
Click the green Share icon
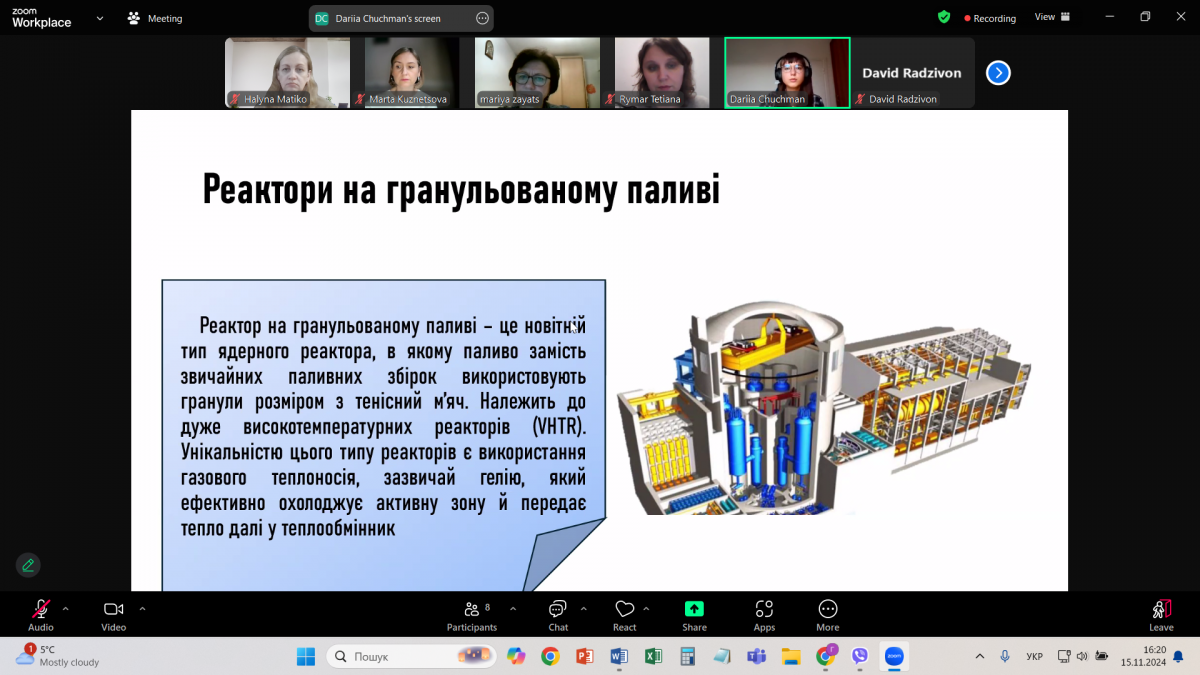[x=694, y=610]
